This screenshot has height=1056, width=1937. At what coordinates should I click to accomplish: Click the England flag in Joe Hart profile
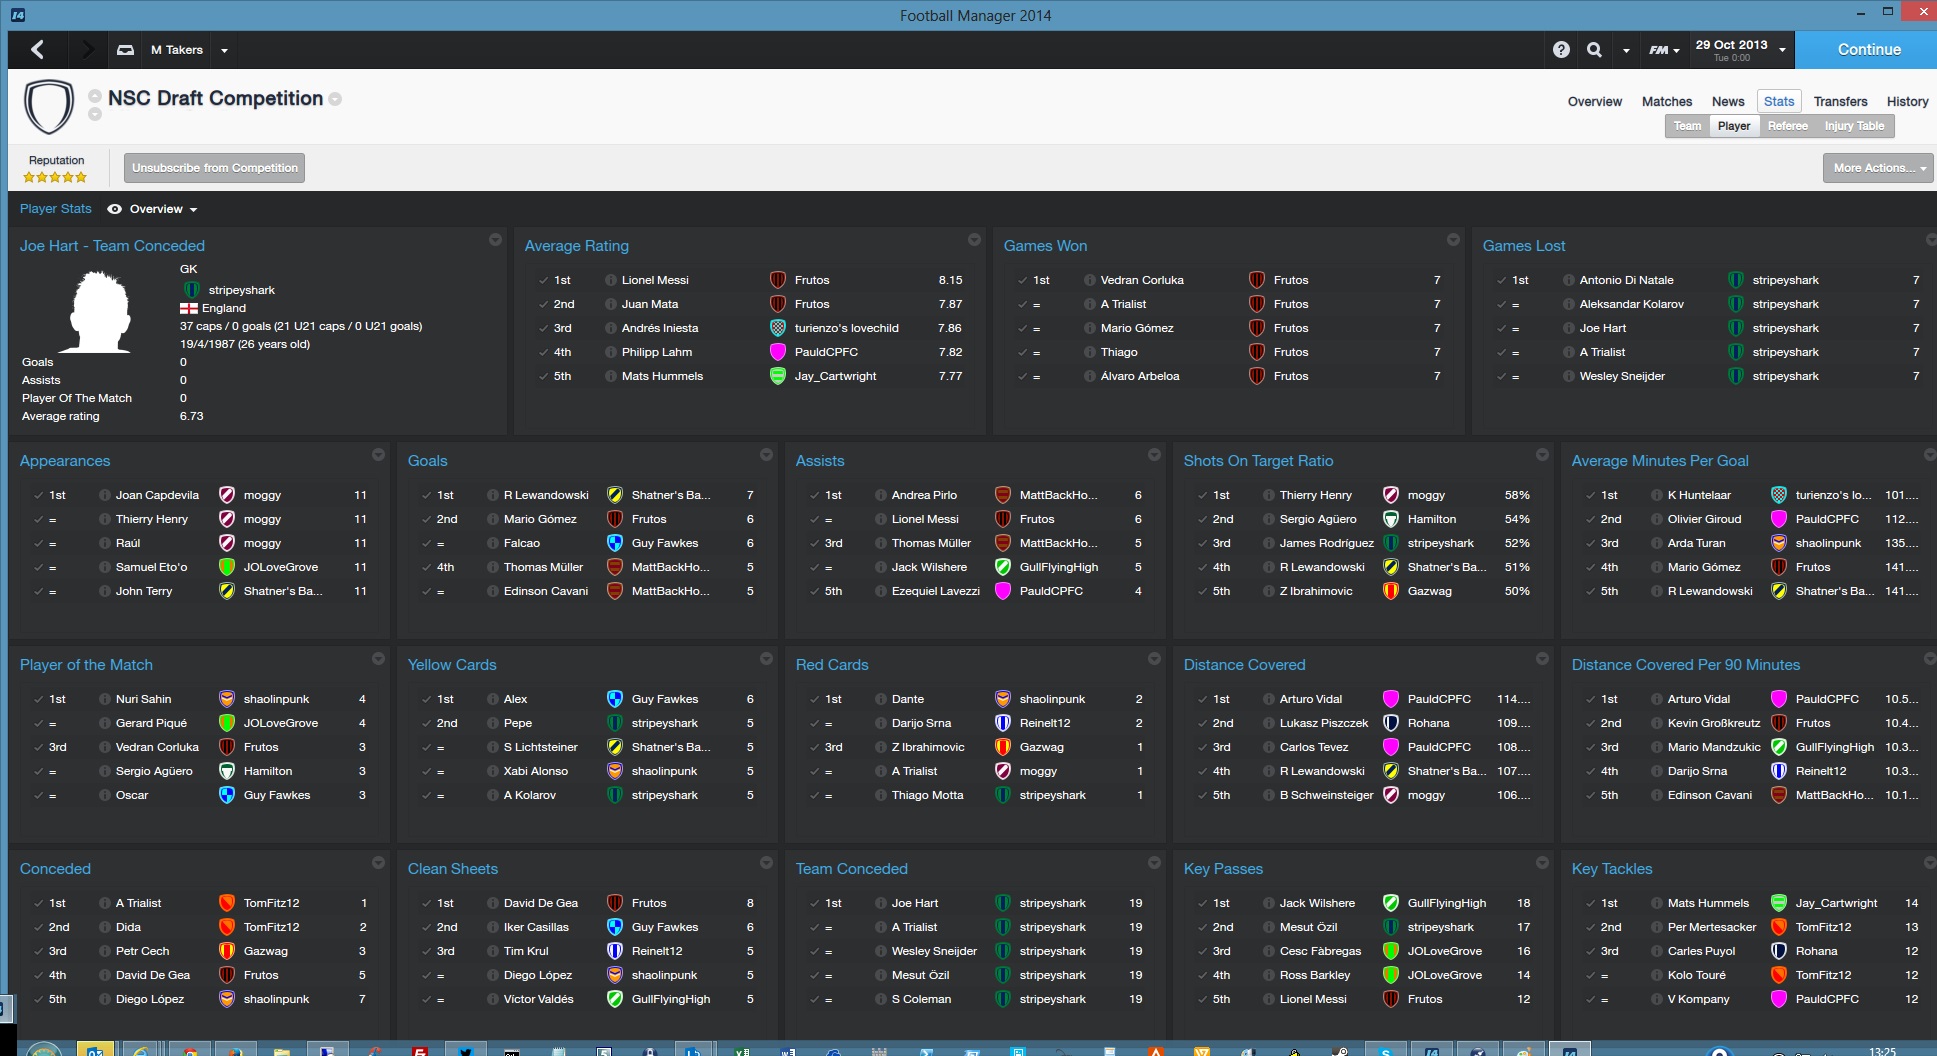[188, 308]
